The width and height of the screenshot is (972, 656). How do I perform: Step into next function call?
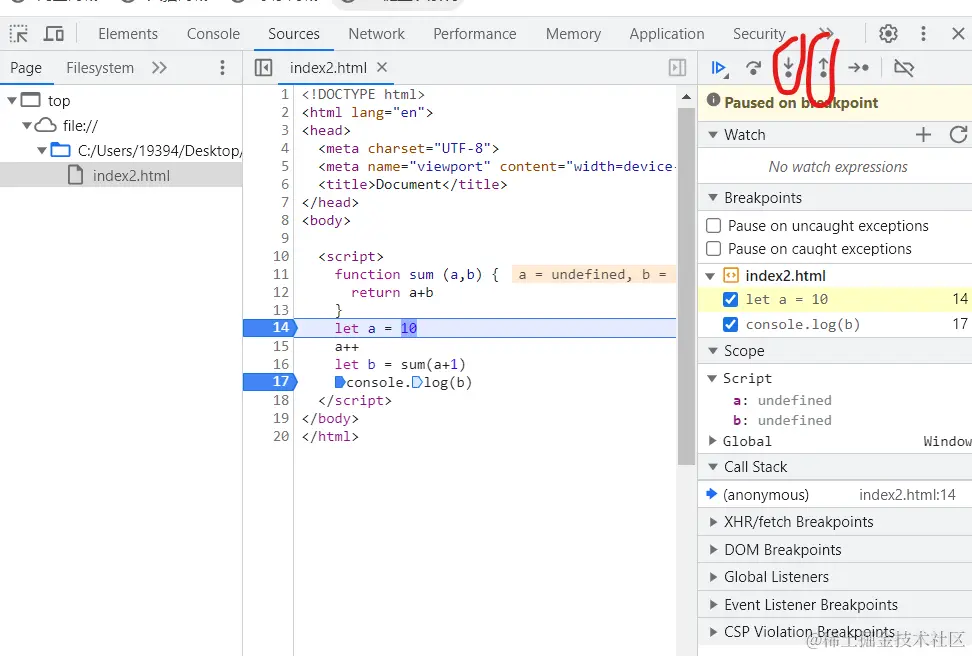(789, 67)
